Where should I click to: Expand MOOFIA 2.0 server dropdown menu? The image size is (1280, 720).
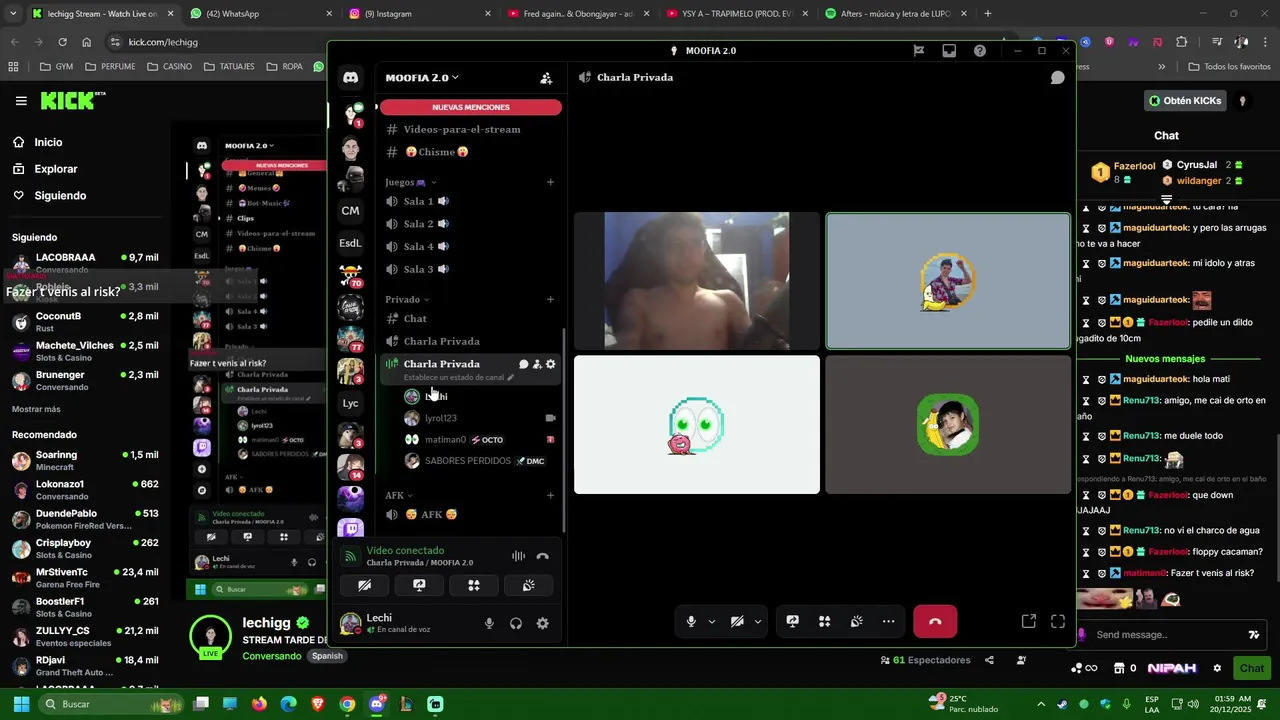[x=422, y=77]
